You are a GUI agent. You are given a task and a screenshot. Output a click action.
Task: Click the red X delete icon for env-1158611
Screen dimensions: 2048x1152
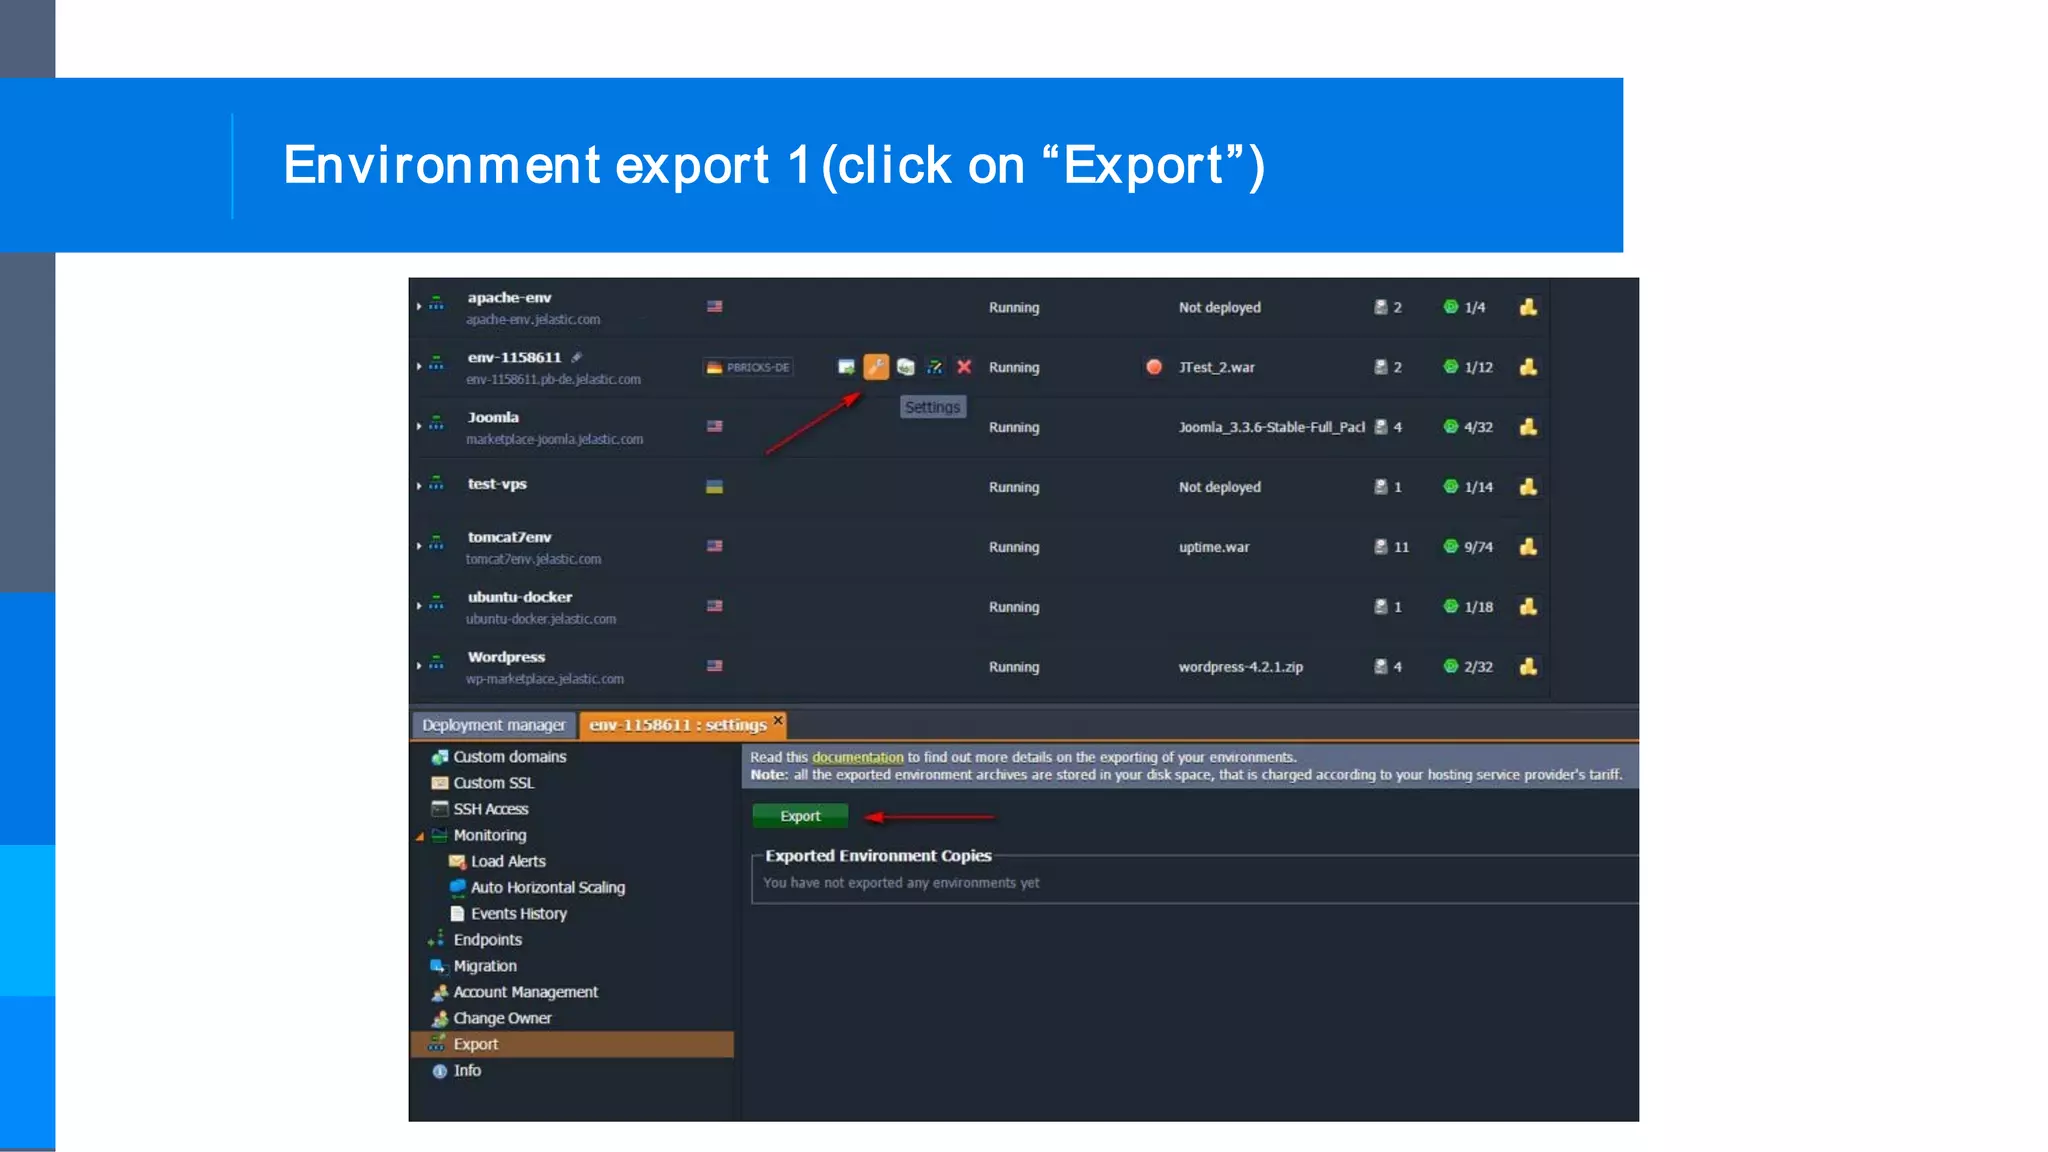pos(964,367)
